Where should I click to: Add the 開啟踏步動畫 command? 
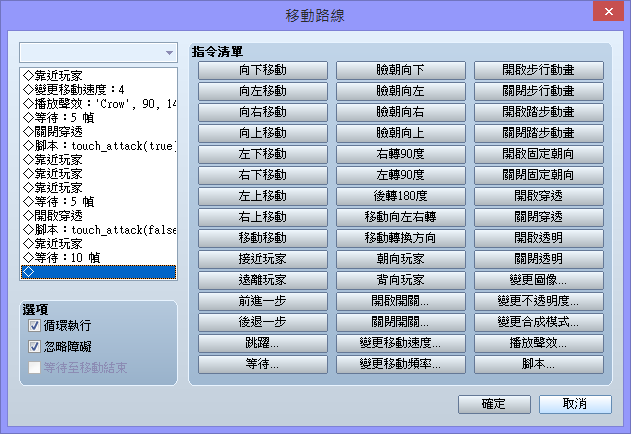click(538, 112)
